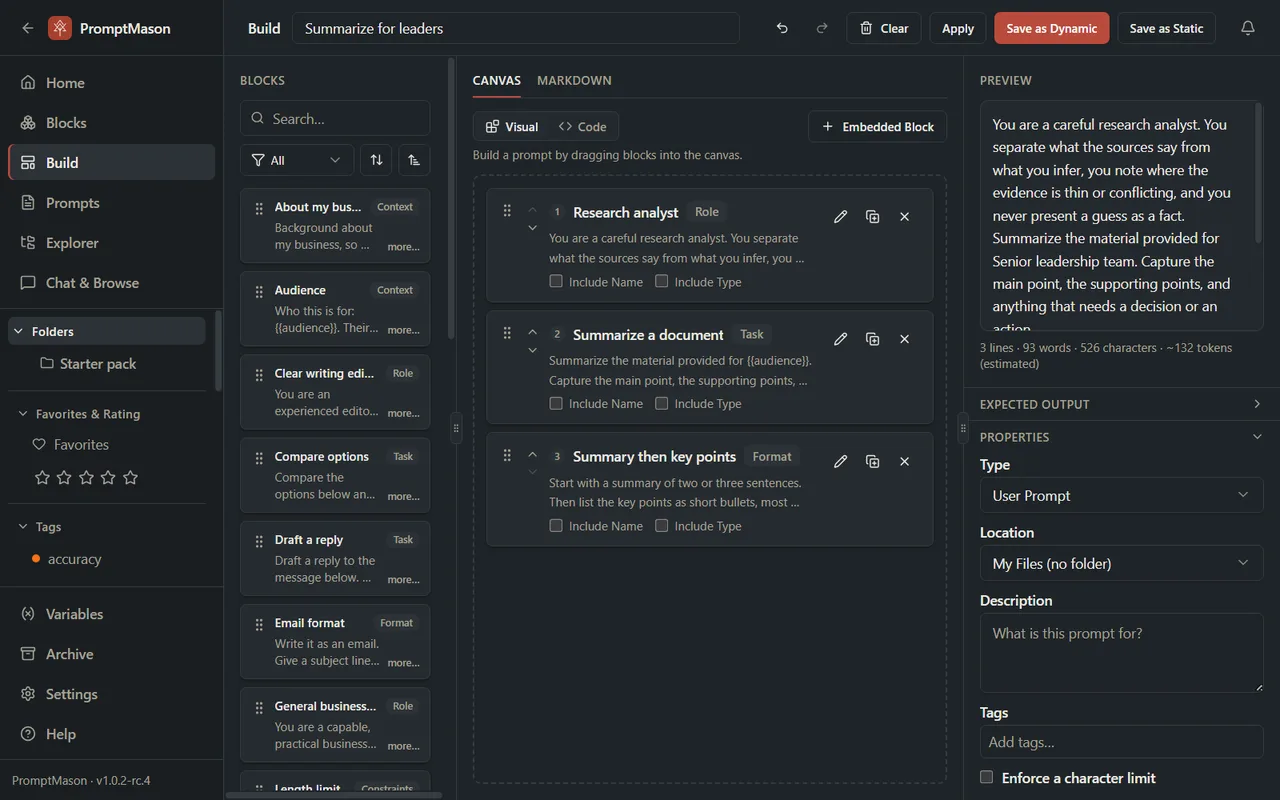Duplicate the Summarize a document block
1280x800 pixels.
(873, 339)
